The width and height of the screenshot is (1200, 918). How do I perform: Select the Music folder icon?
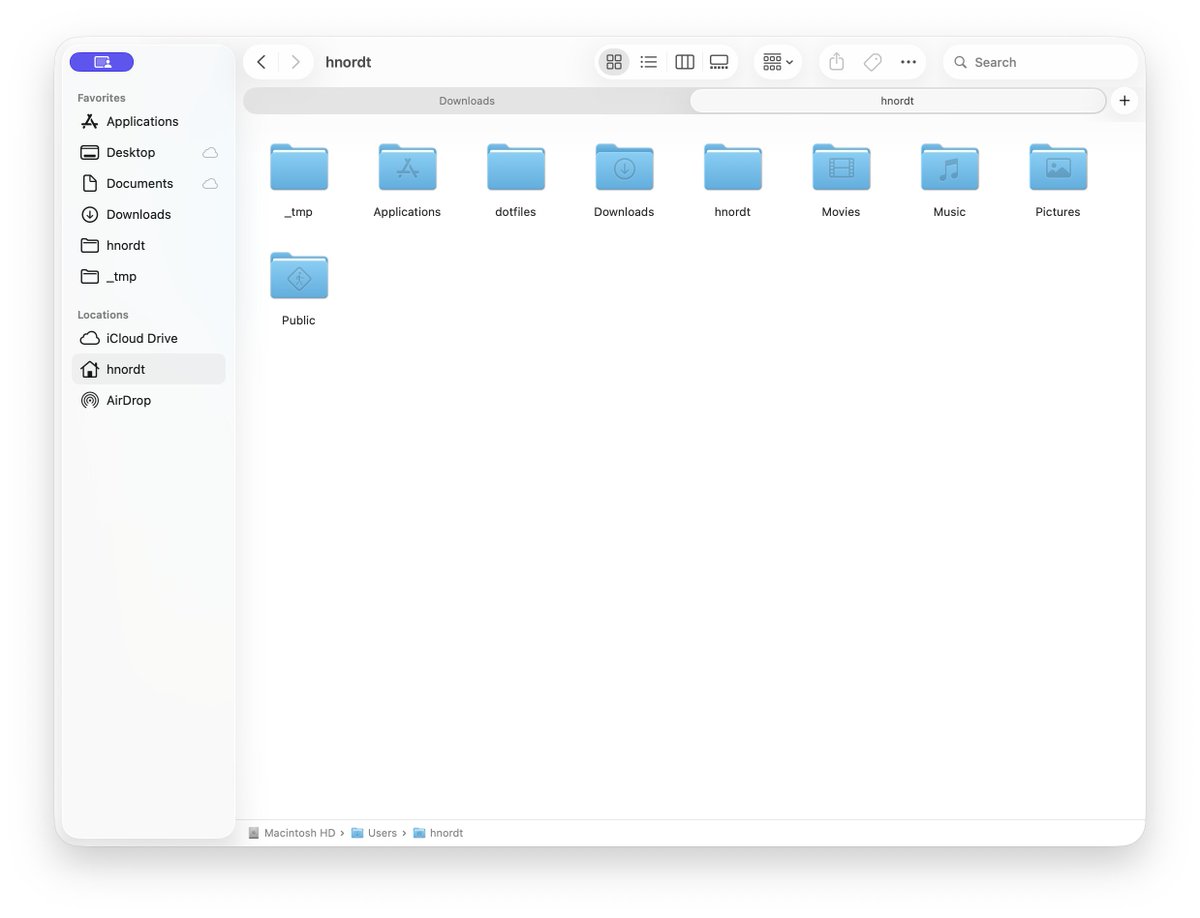tap(950, 167)
